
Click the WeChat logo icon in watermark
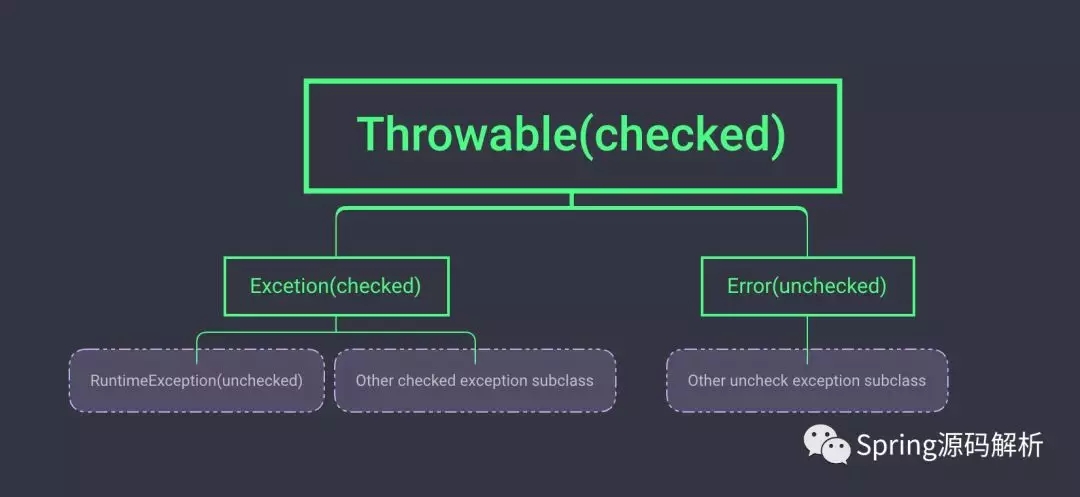tap(829, 444)
